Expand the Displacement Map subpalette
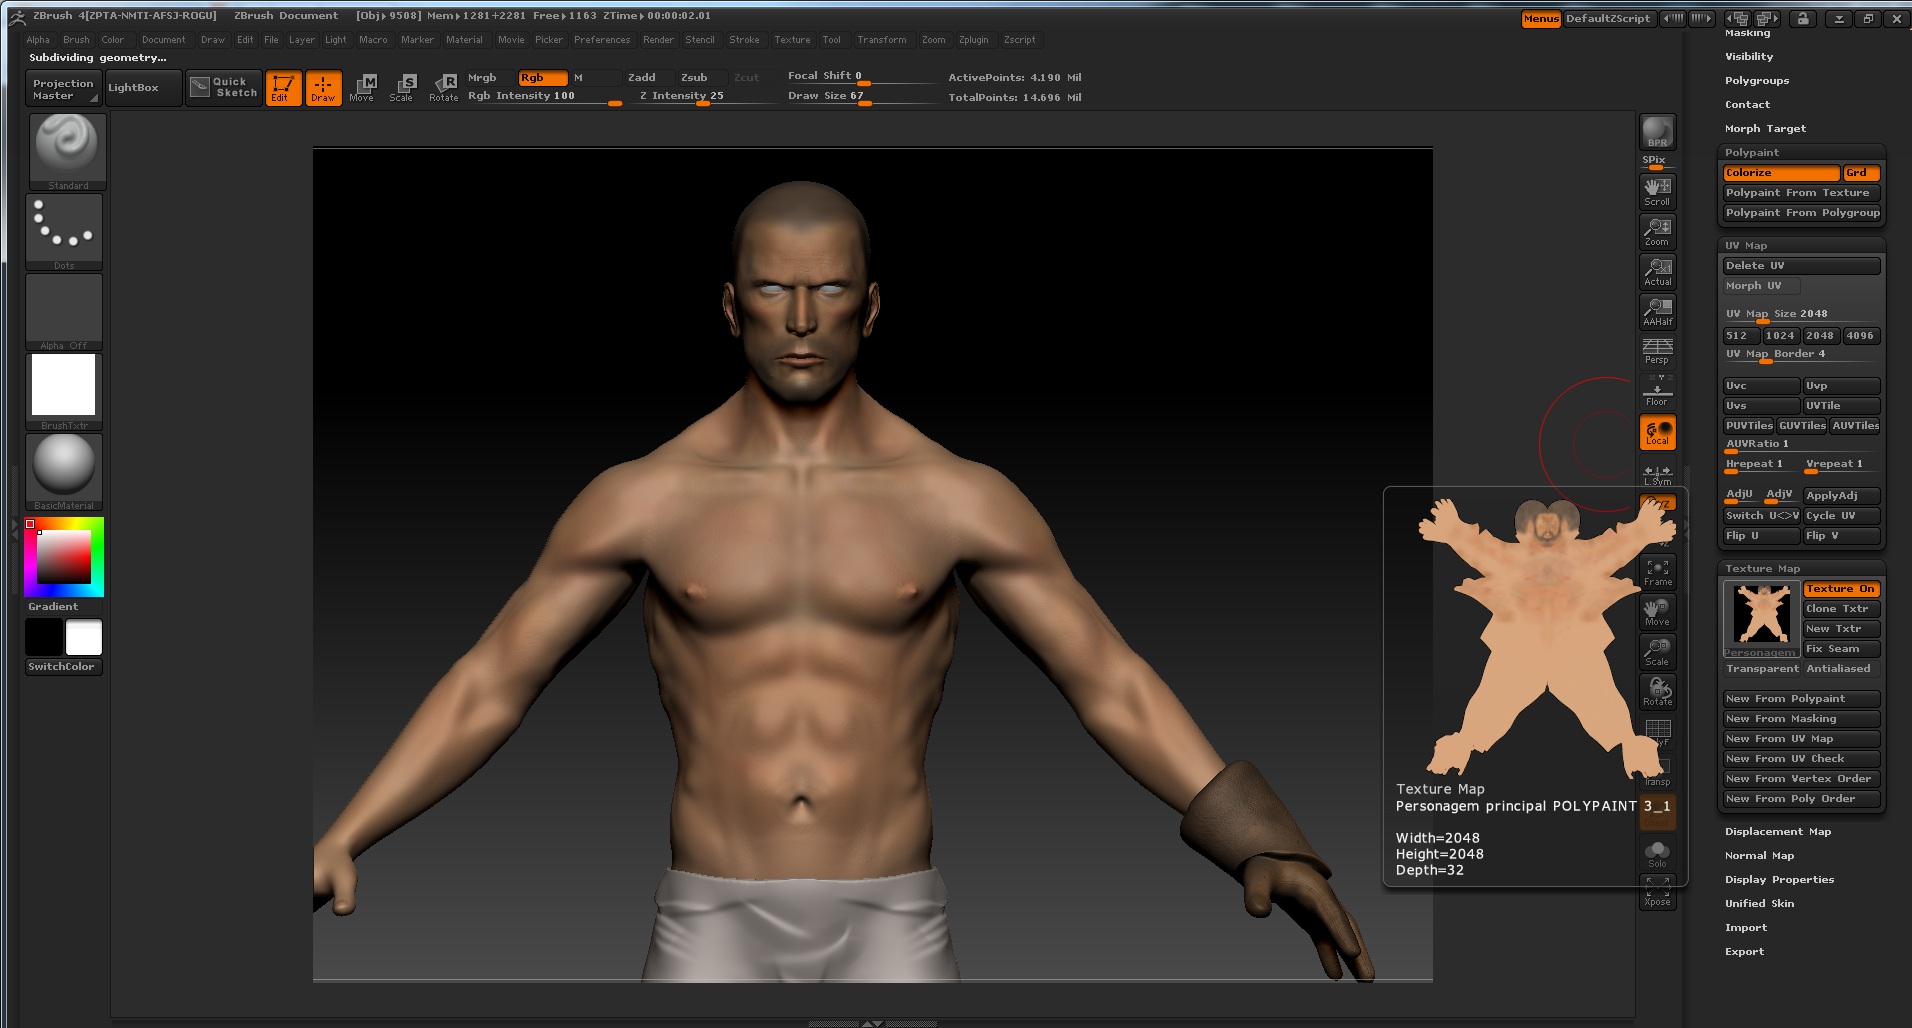Image resolution: width=1912 pixels, height=1028 pixels. pos(1778,832)
